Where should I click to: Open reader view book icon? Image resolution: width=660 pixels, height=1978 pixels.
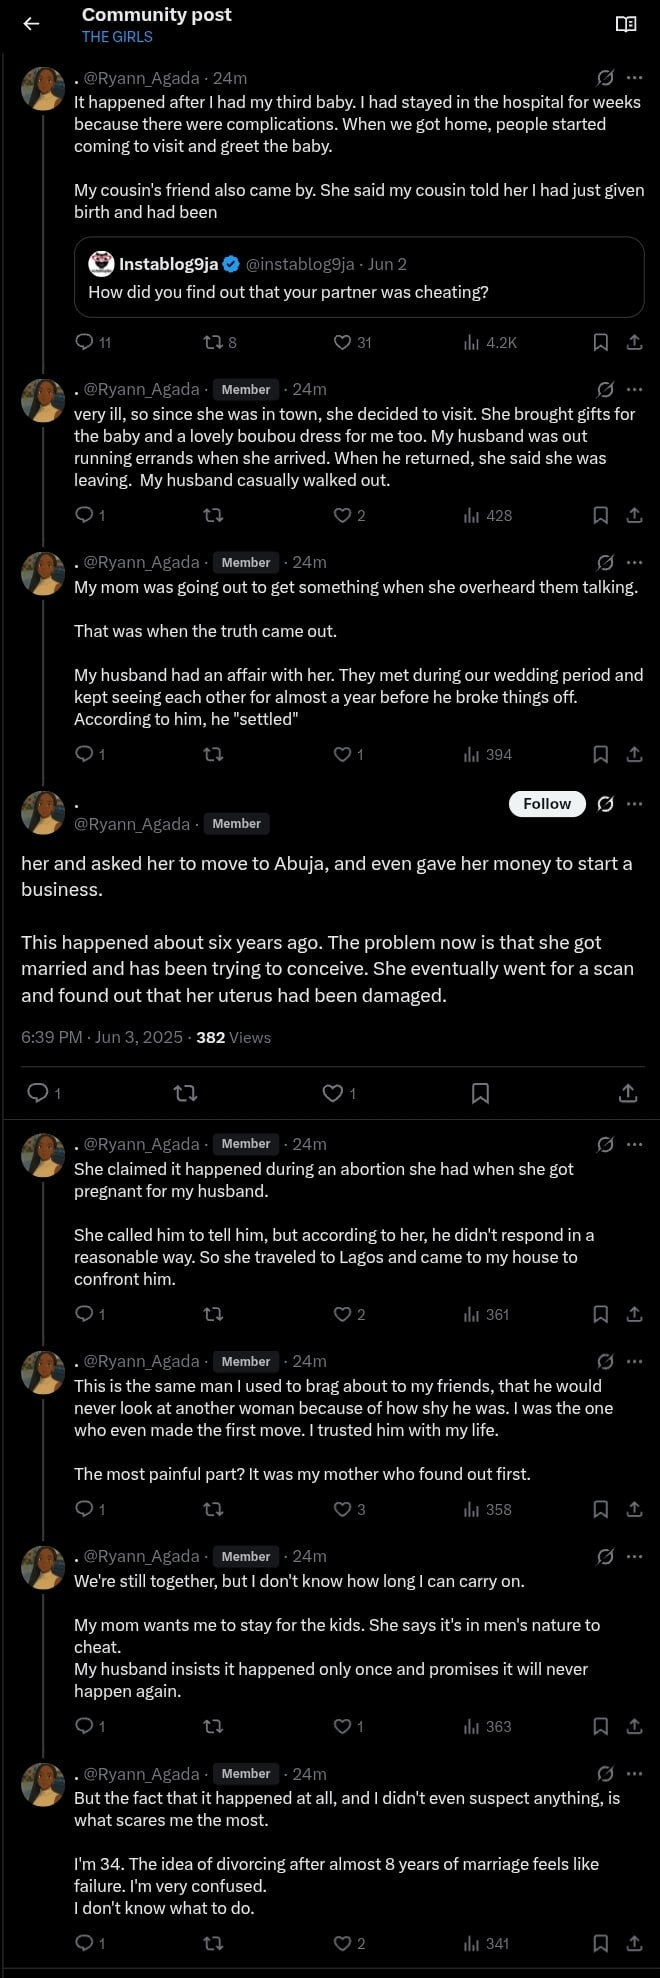pos(626,24)
